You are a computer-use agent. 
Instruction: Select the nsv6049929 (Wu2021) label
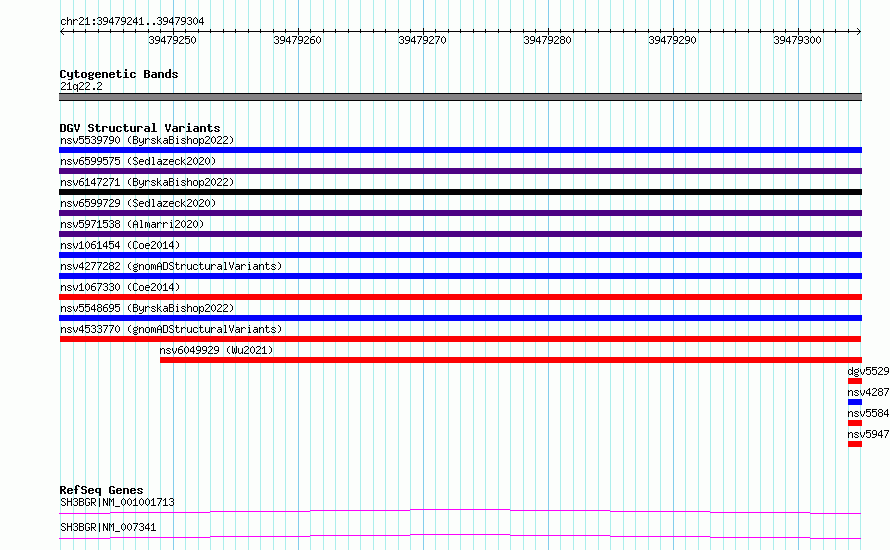pyautogui.click(x=216, y=350)
